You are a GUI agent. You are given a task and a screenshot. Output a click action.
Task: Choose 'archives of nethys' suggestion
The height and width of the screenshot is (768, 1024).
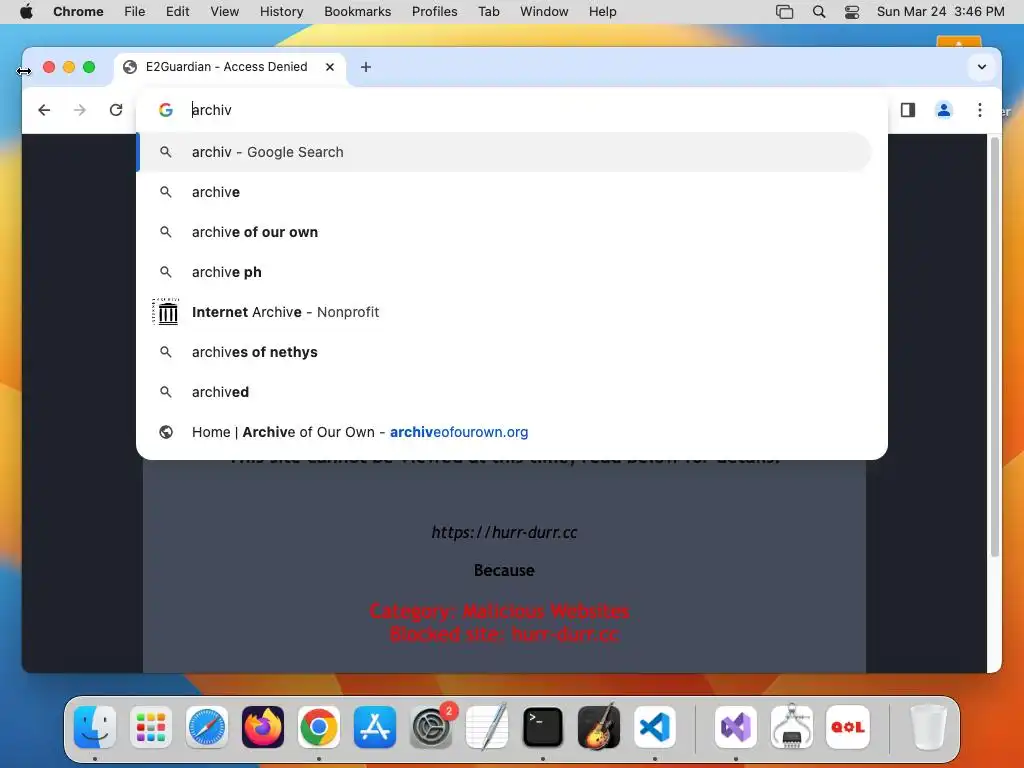(505, 352)
